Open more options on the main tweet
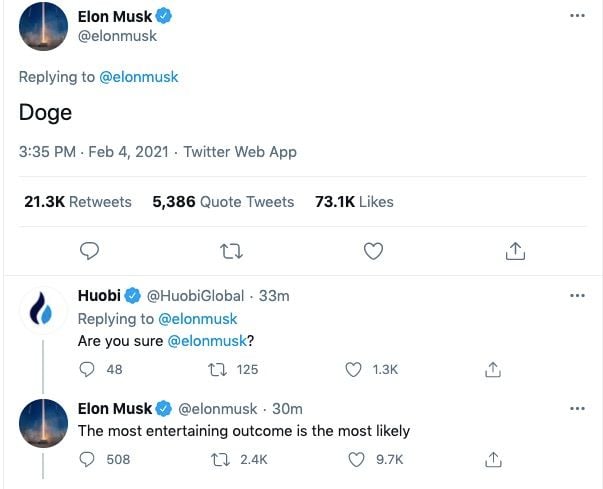 tap(577, 17)
